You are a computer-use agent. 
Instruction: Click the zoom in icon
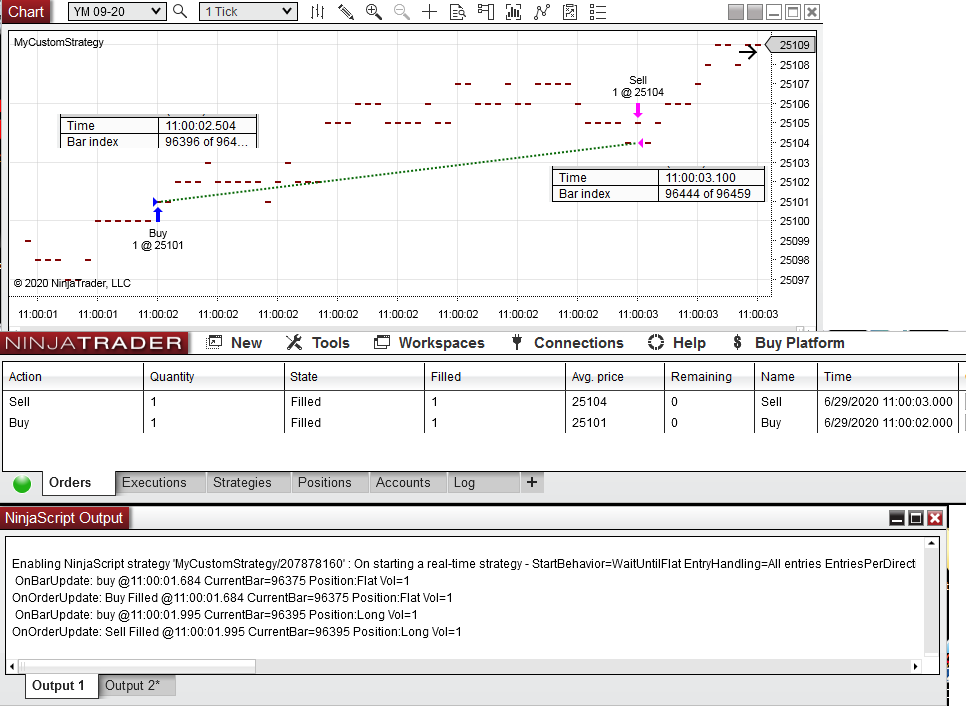pyautogui.click(x=373, y=12)
